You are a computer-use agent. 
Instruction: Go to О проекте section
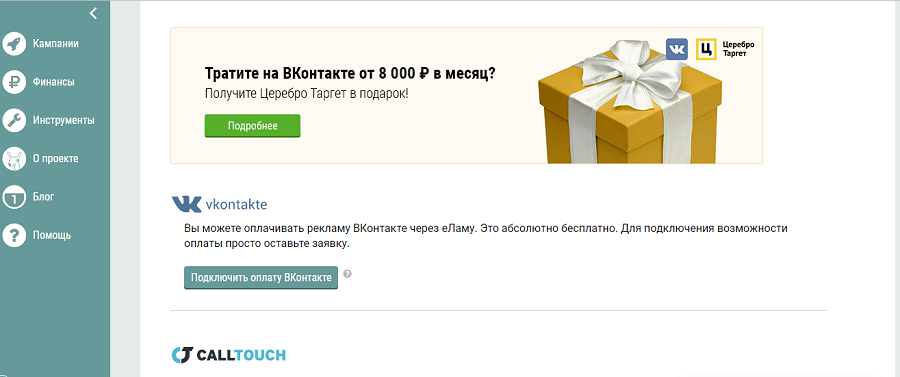[x=56, y=159]
